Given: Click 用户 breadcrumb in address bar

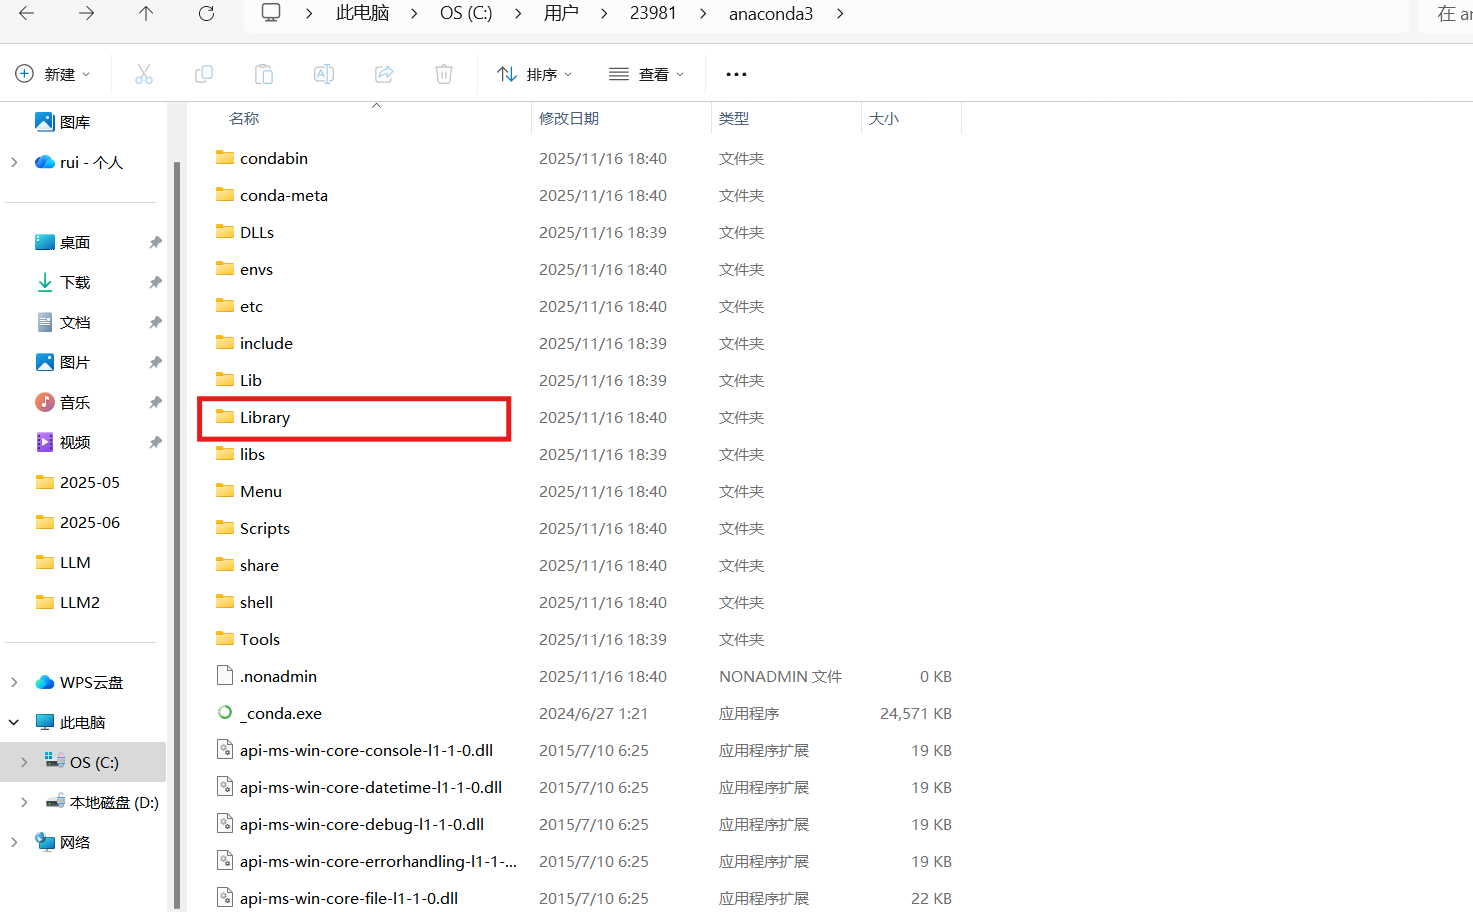Looking at the screenshot, I should [561, 13].
